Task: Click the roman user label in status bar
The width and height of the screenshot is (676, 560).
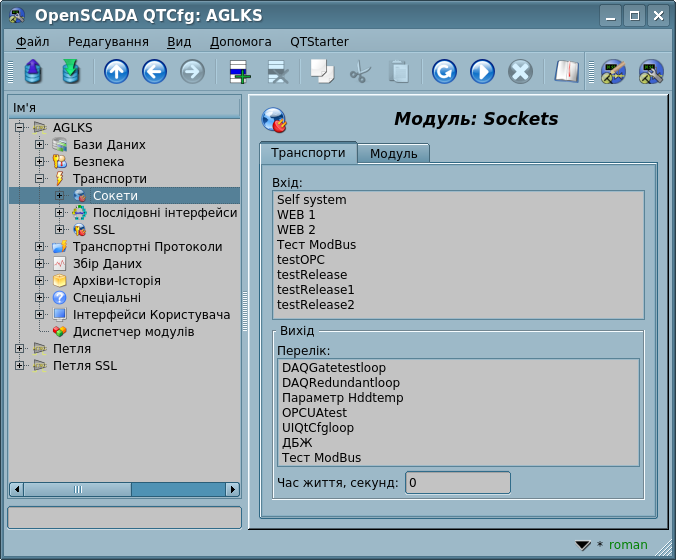Action: coord(628,545)
